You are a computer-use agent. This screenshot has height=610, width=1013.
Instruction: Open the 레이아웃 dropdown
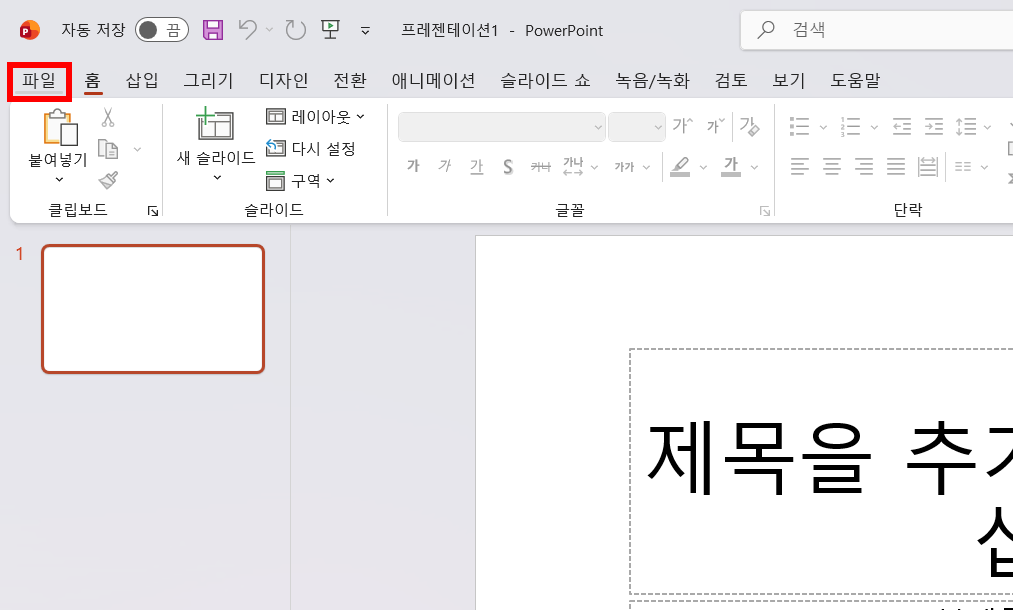tap(315, 117)
